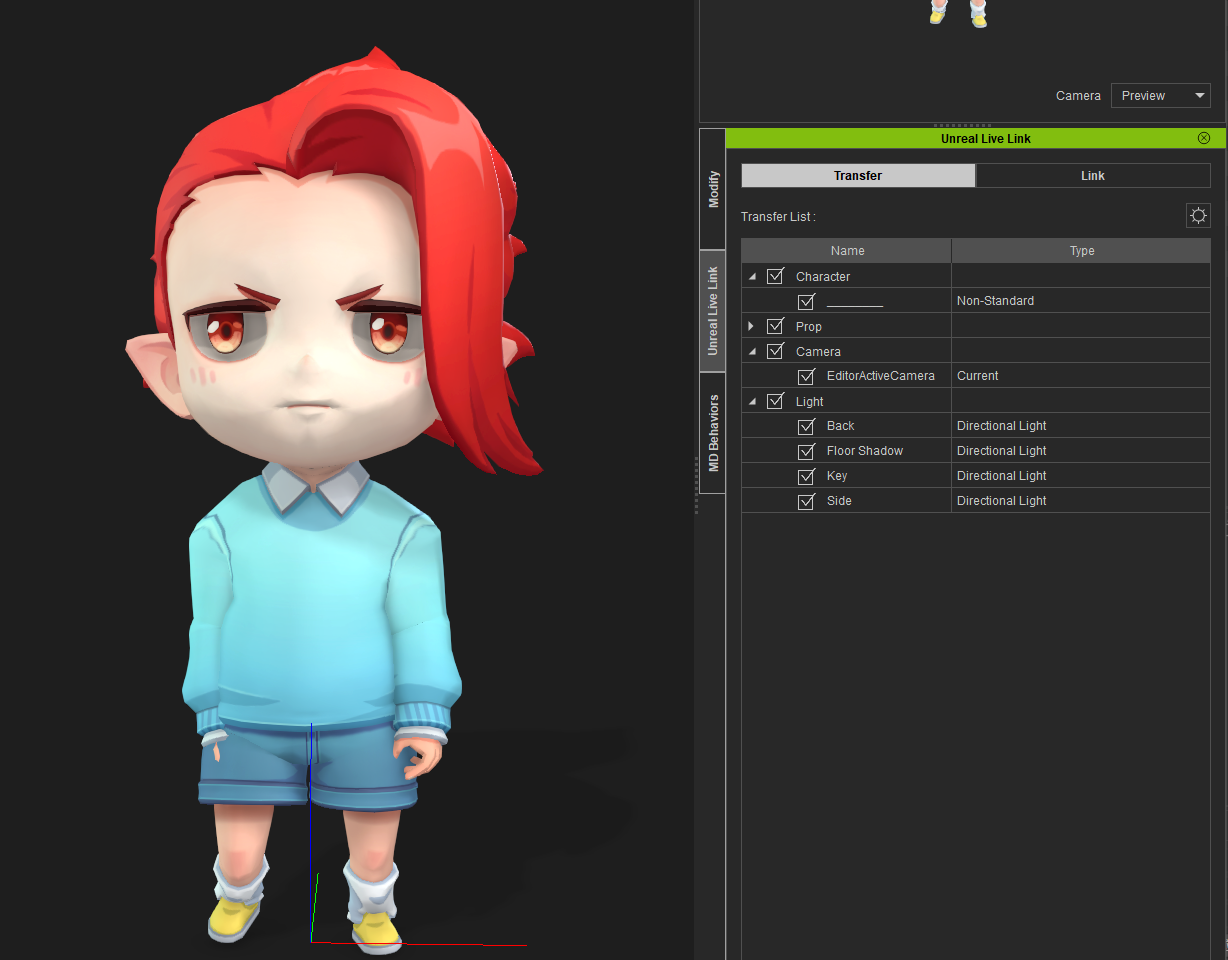Screen dimensions: 1228x960
Task: Uncheck the Prop group checkbox
Action: [x=775, y=326]
